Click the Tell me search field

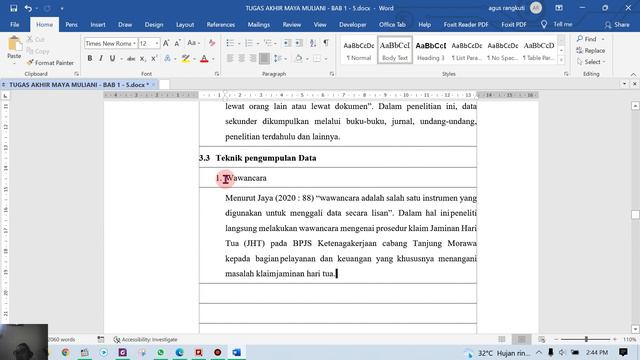click(x=558, y=24)
